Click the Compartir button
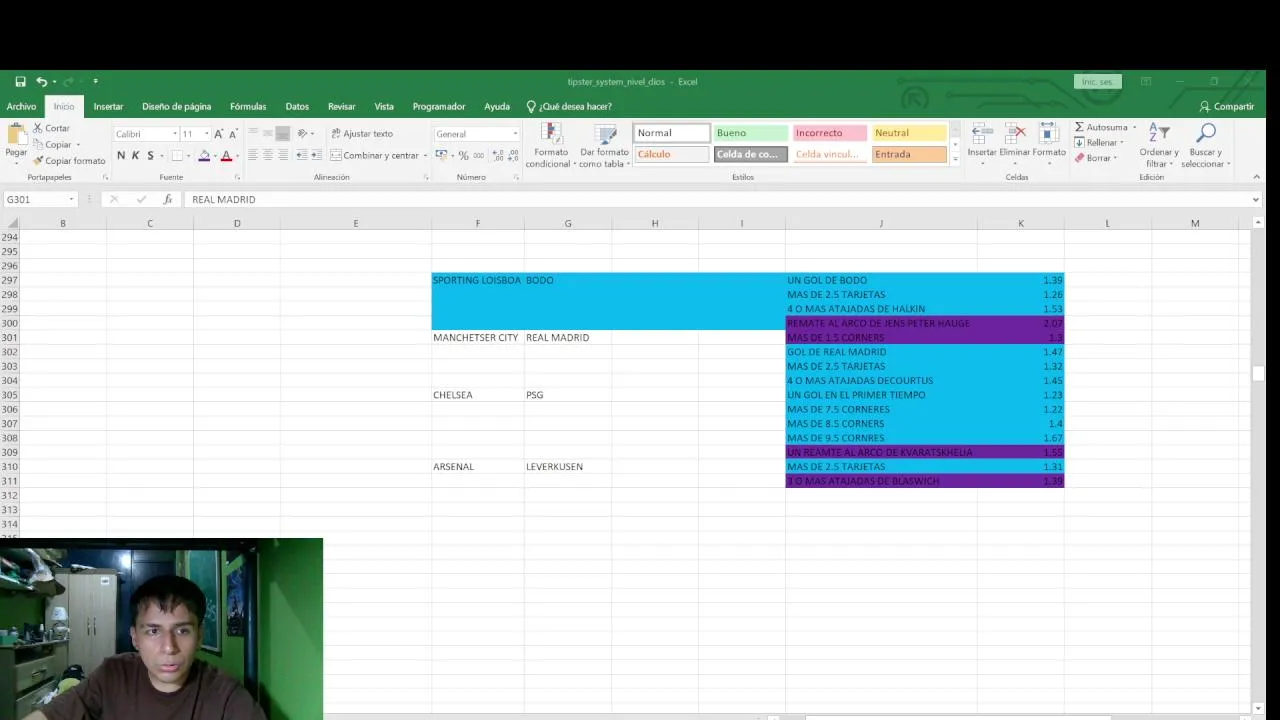This screenshot has height=720, width=1280. [x=1227, y=107]
